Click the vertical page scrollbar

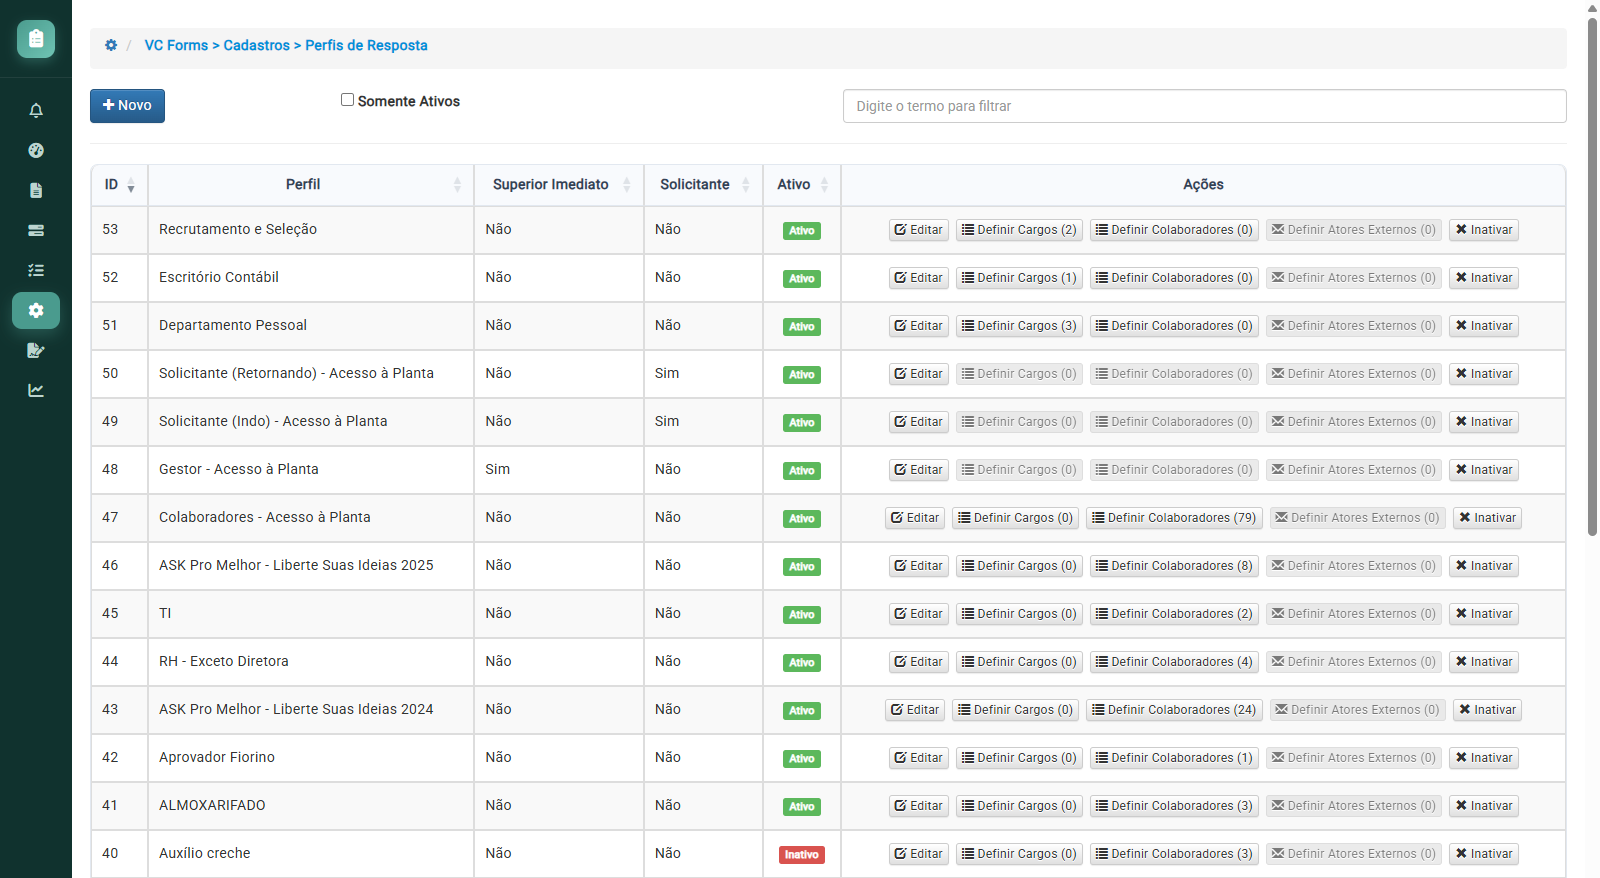[1592, 275]
